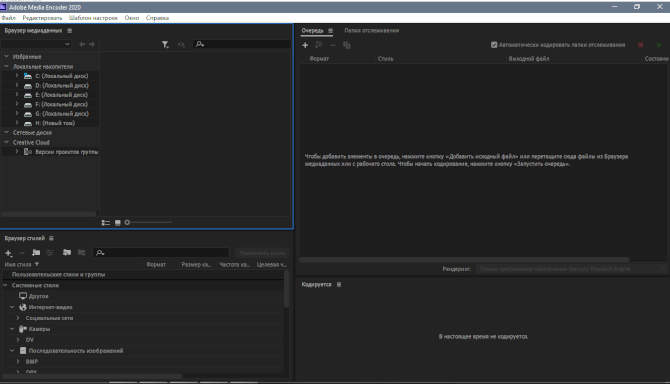
Task: Click the Ingest eye icon next to filter
Action: (181, 44)
